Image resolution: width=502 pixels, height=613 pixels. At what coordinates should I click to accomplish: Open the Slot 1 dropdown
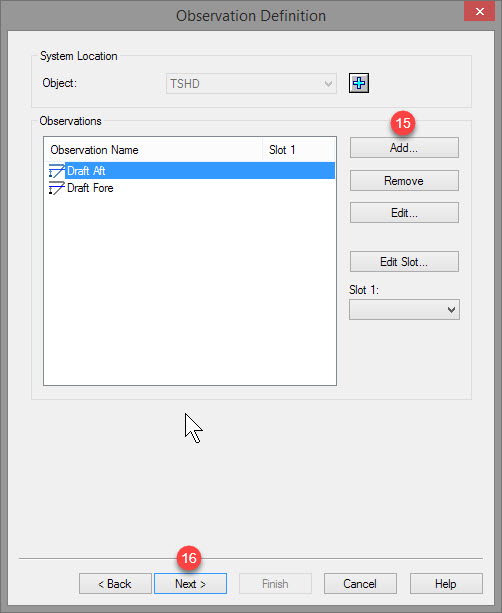pos(404,310)
